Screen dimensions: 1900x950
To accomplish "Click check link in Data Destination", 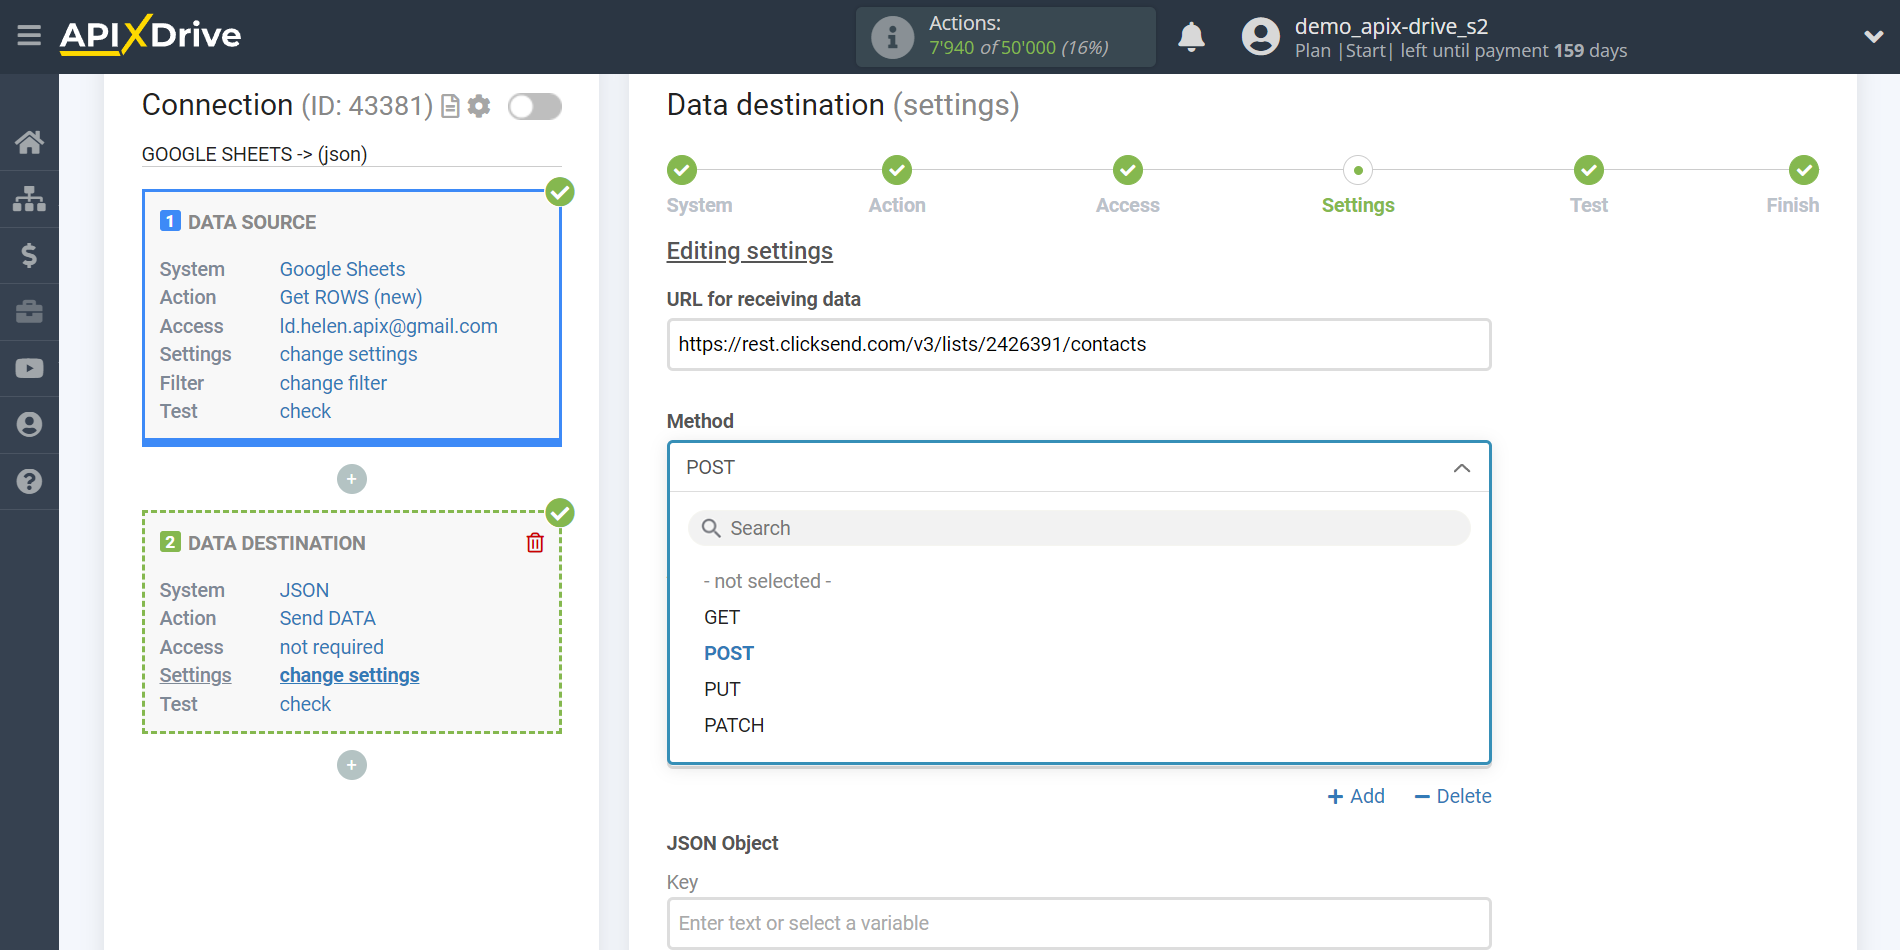I will [x=305, y=704].
